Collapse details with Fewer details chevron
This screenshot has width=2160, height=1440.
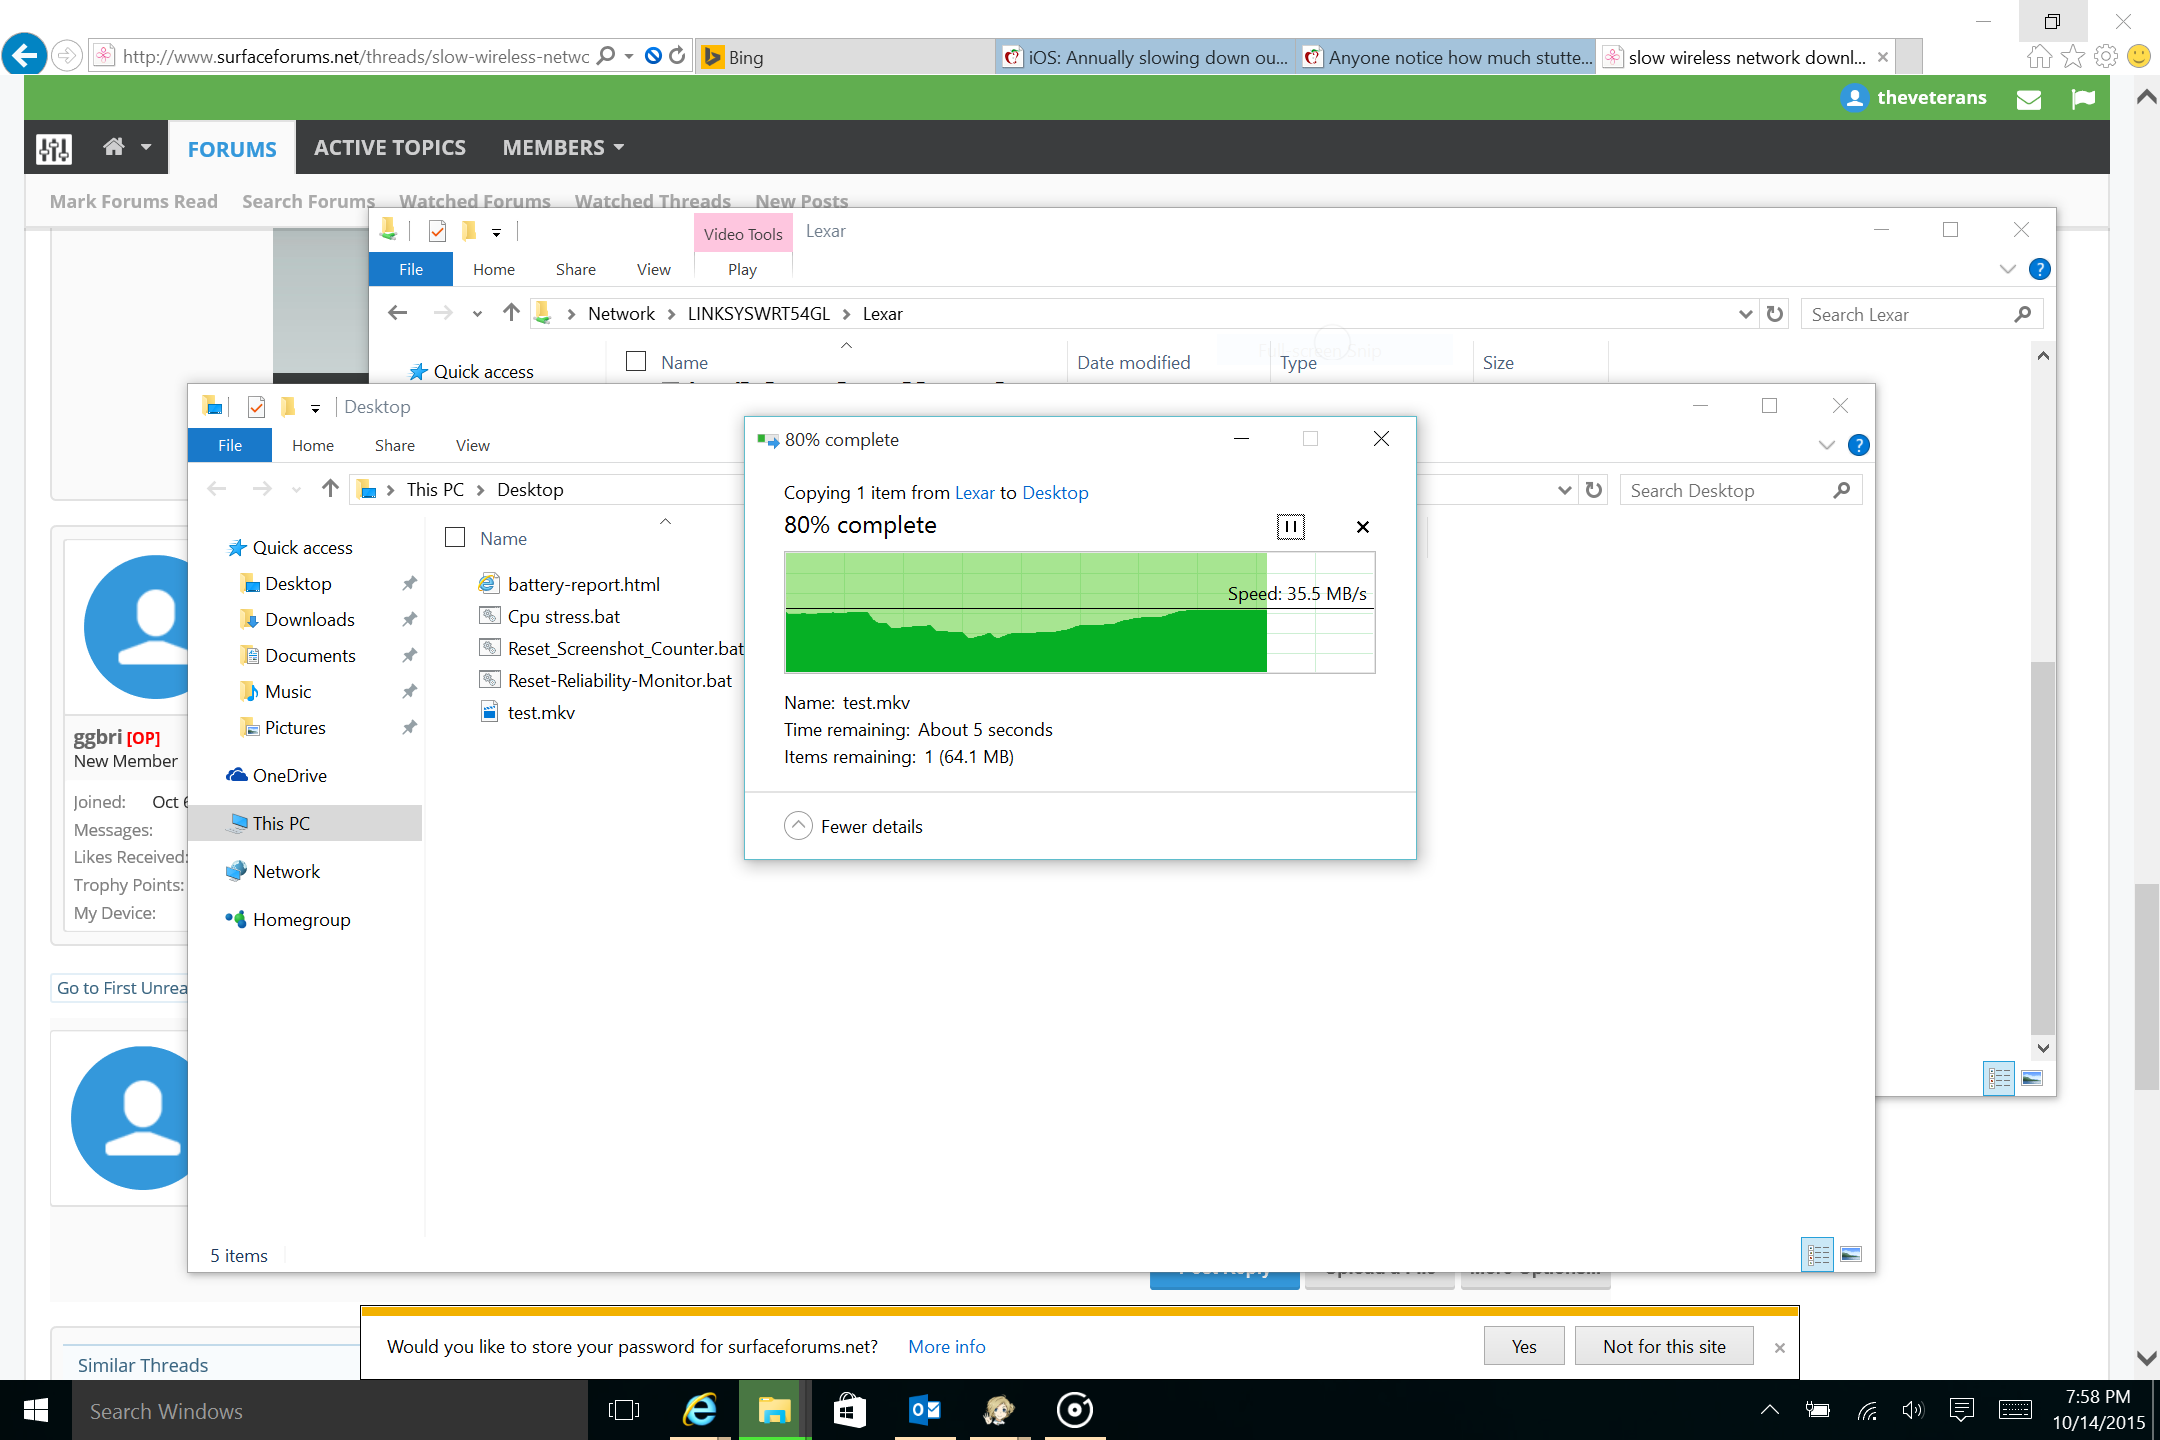pyautogui.click(x=798, y=826)
